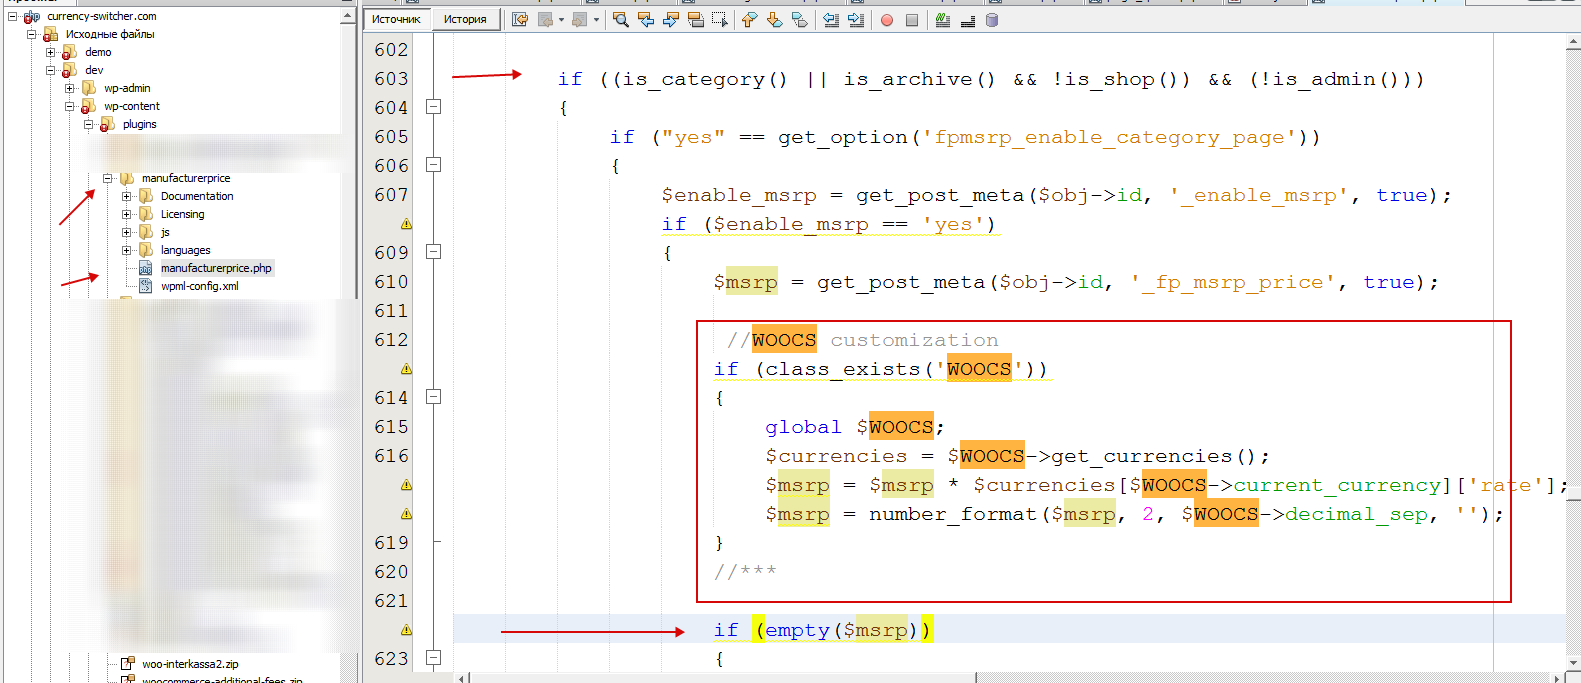Collapse the wp-content folder
Image resolution: width=1581 pixels, height=683 pixels.
pyautogui.click(x=70, y=106)
